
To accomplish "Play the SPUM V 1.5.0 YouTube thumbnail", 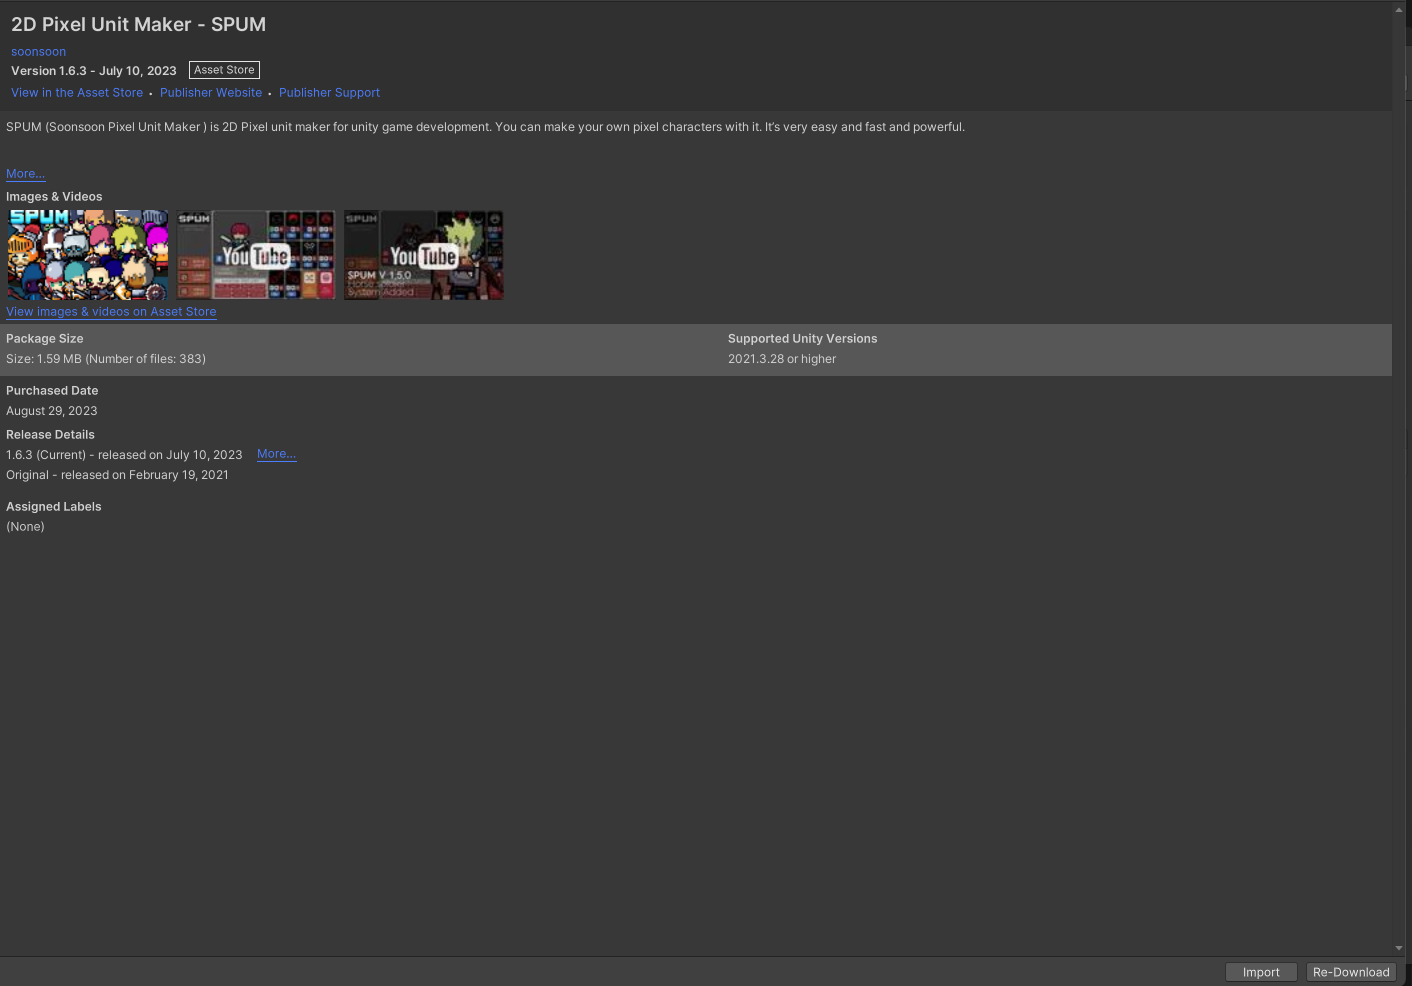I will [x=424, y=255].
